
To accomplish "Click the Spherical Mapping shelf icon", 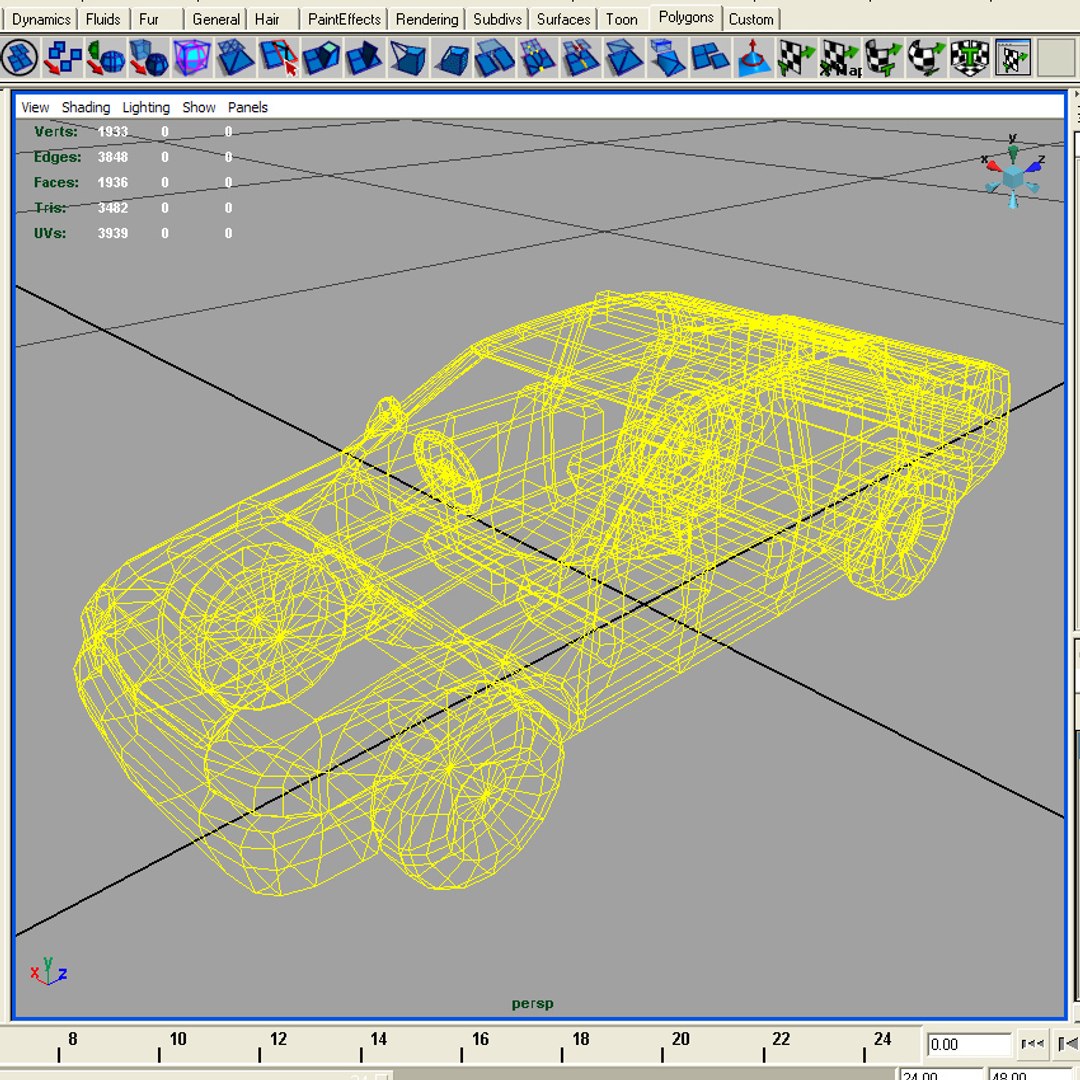I will [x=926, y=58].
